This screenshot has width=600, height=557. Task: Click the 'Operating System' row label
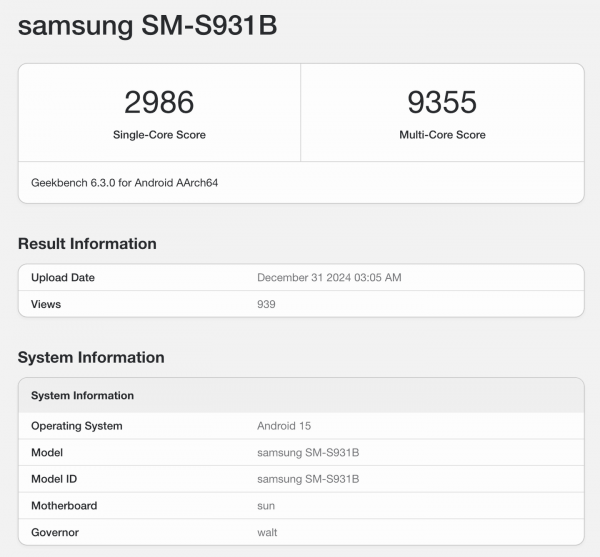[x=77, y=426]
